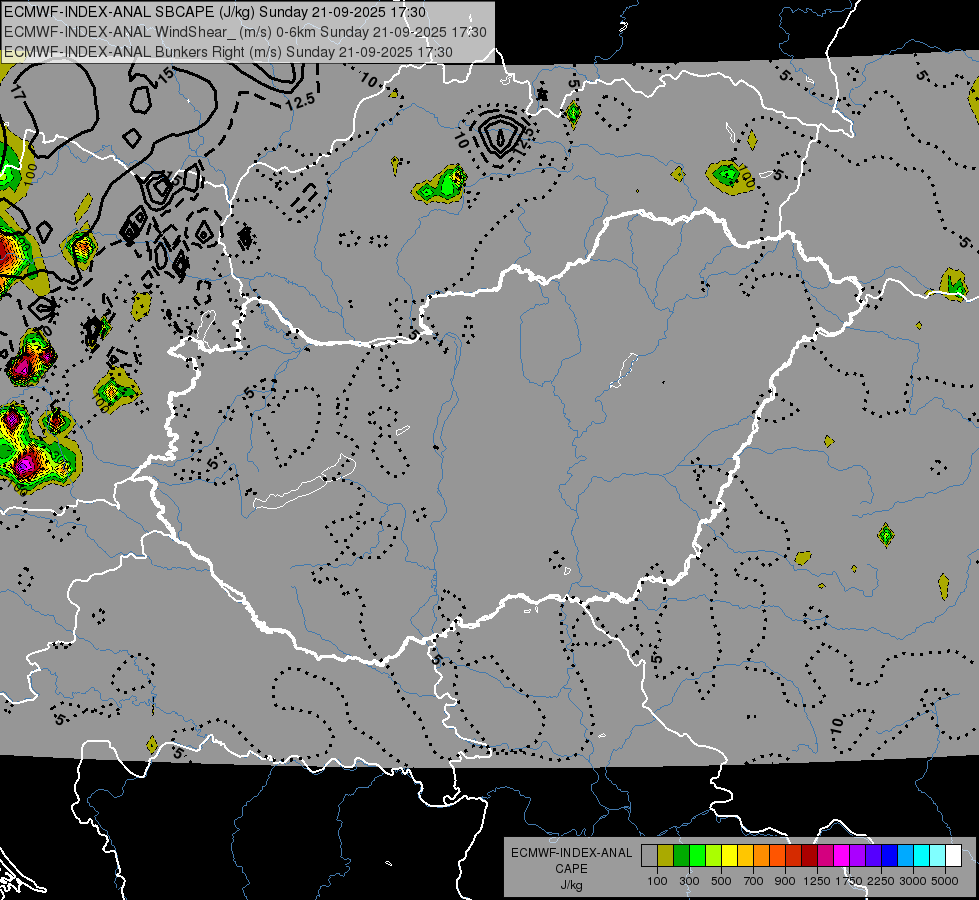Select the dark green swatch before 300

pyautogui.click(x=681, y=856)
